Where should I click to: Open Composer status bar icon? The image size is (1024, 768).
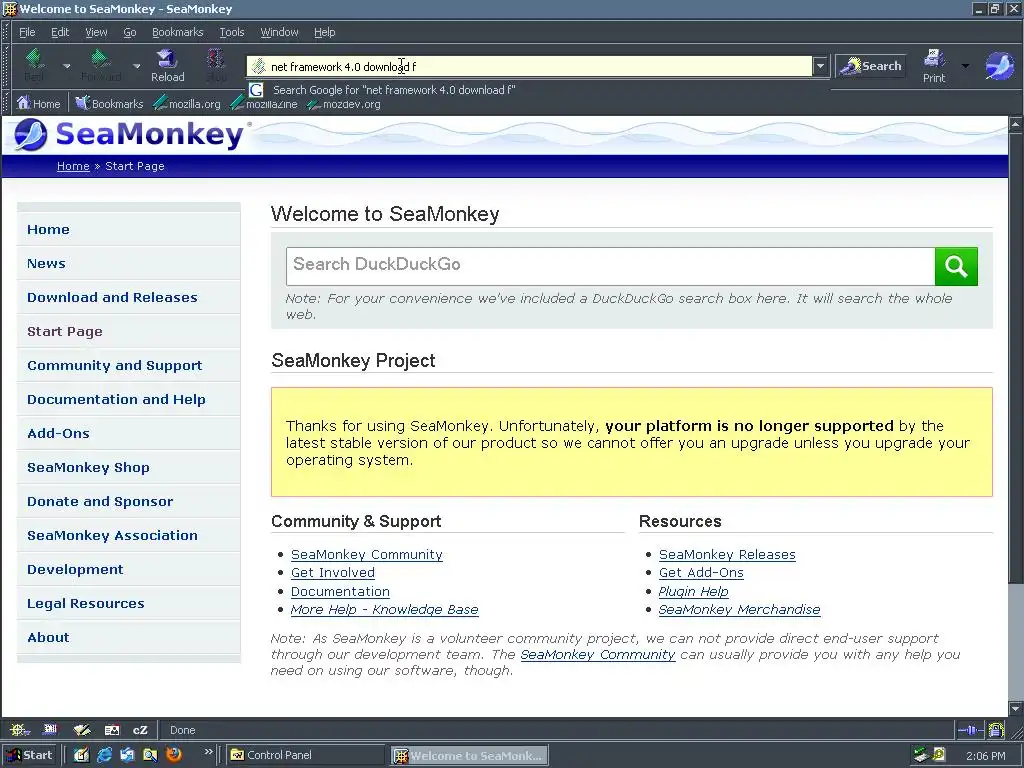82,729
